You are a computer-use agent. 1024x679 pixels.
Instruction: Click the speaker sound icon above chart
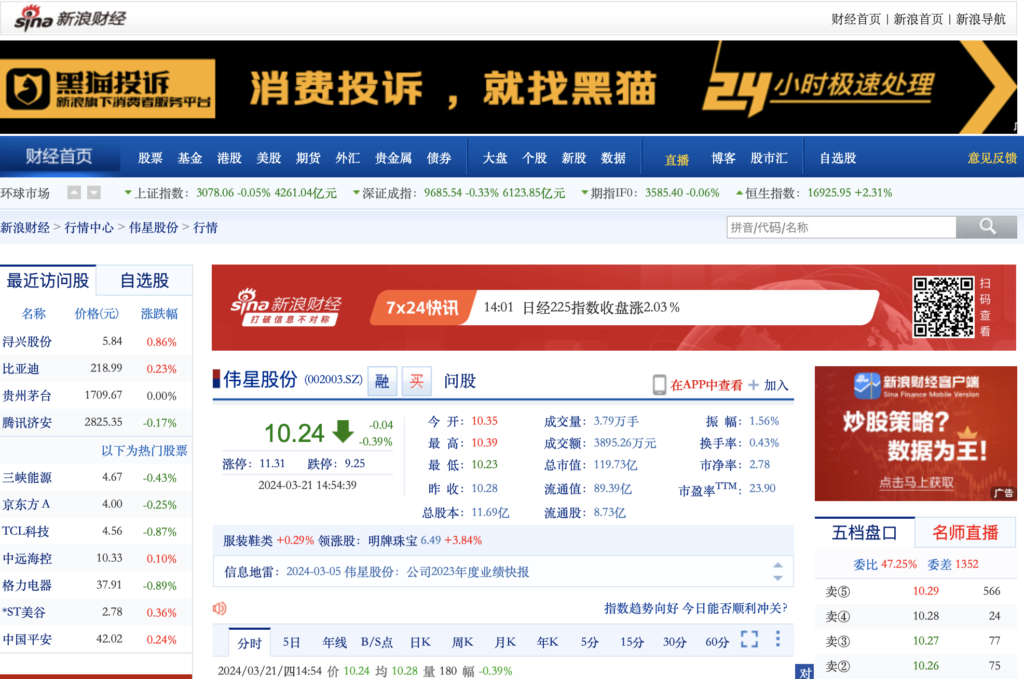pos(220,608)
